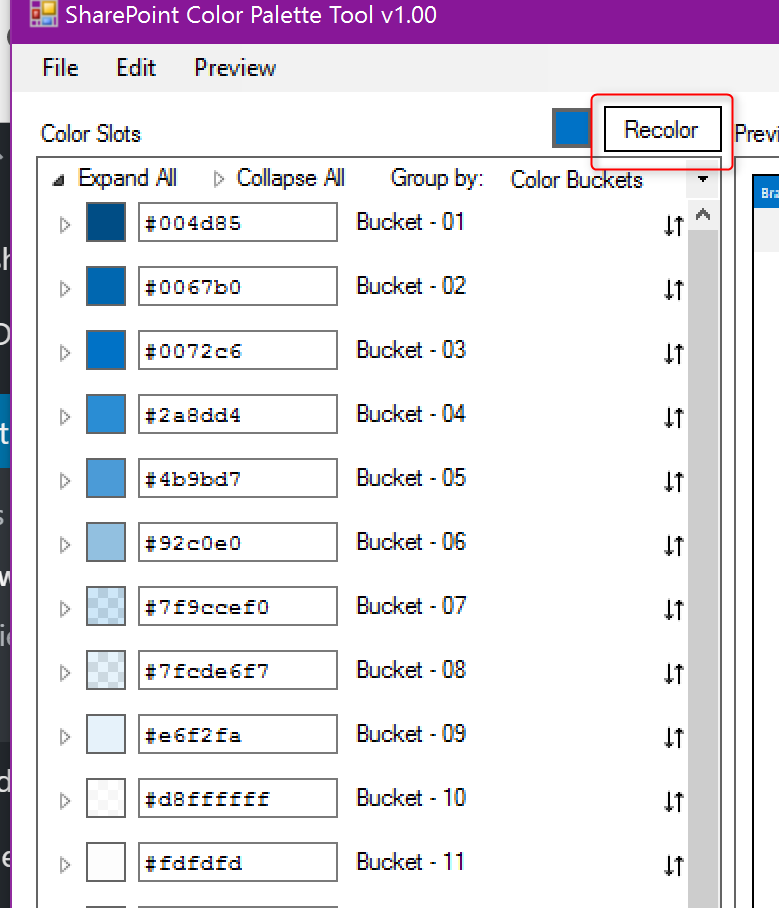Expand the Bucket - 01 row

click(x=65, y=224)
